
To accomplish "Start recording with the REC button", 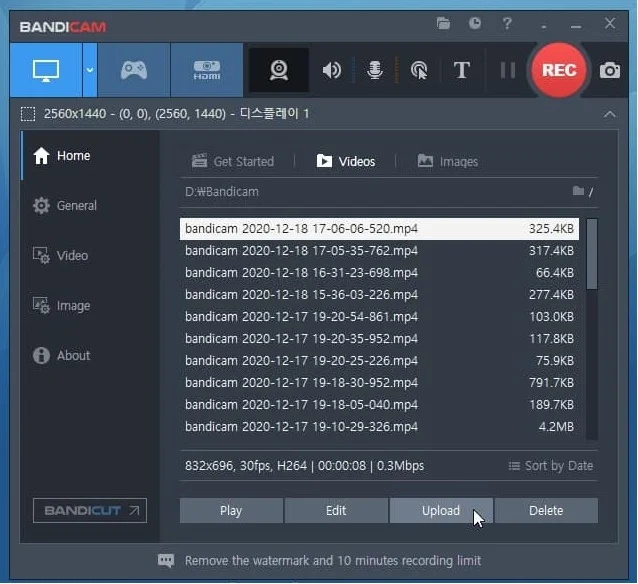I will (559, 70).
